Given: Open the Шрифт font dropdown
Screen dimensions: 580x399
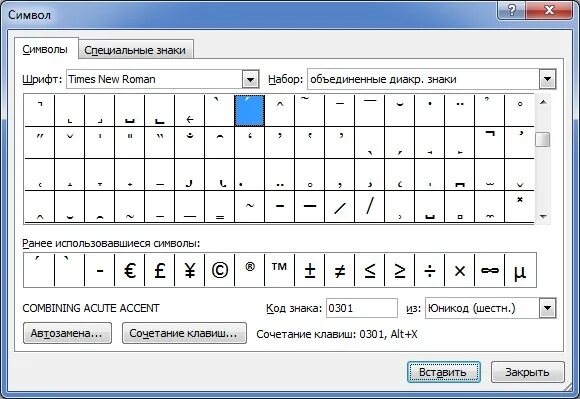Looking at the screenshot, I should pos(250,79).
